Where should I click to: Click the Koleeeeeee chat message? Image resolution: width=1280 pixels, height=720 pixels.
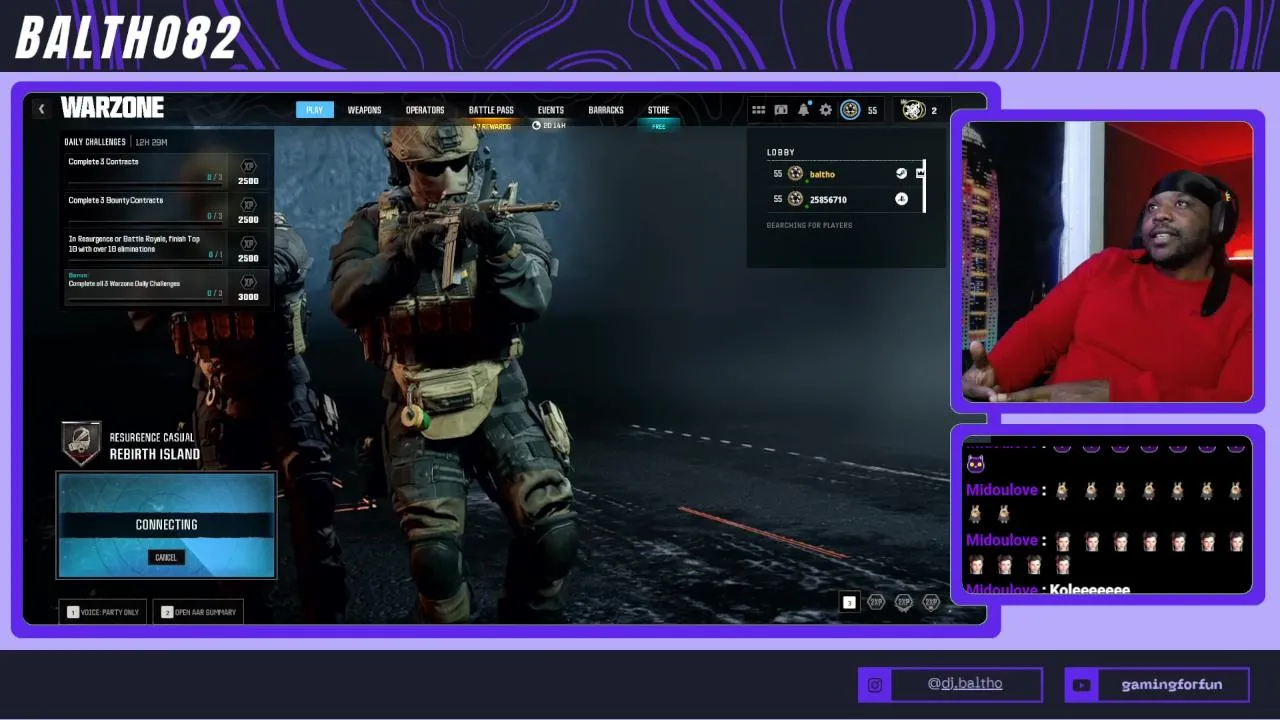pos(1090,590)
